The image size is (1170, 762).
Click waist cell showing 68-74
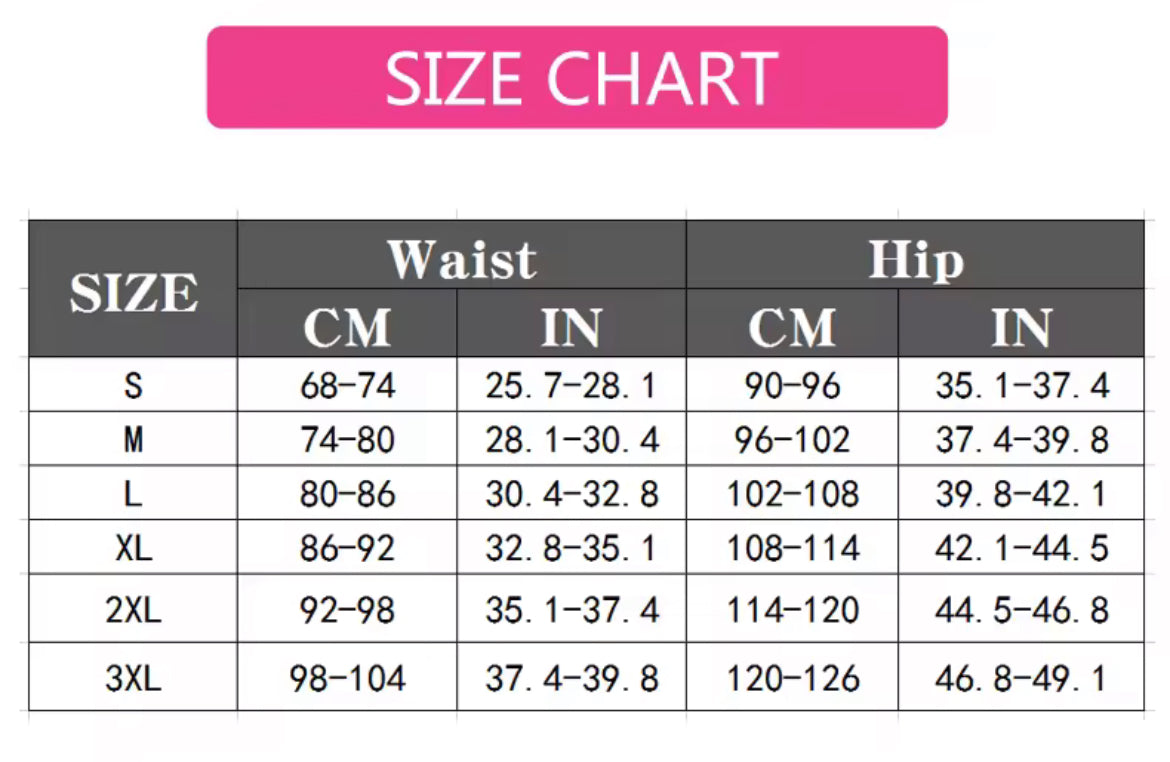click(x=347, y=386)
